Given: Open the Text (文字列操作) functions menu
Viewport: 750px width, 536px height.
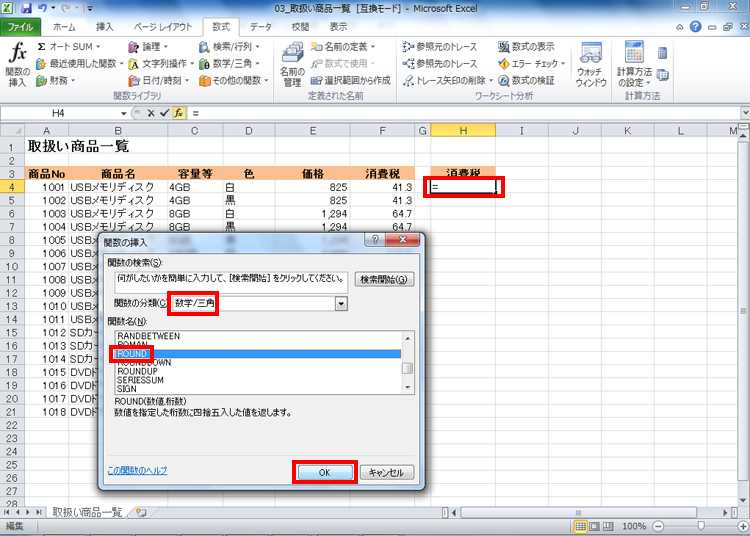Looking at the screenshot, I should point(161,64).
